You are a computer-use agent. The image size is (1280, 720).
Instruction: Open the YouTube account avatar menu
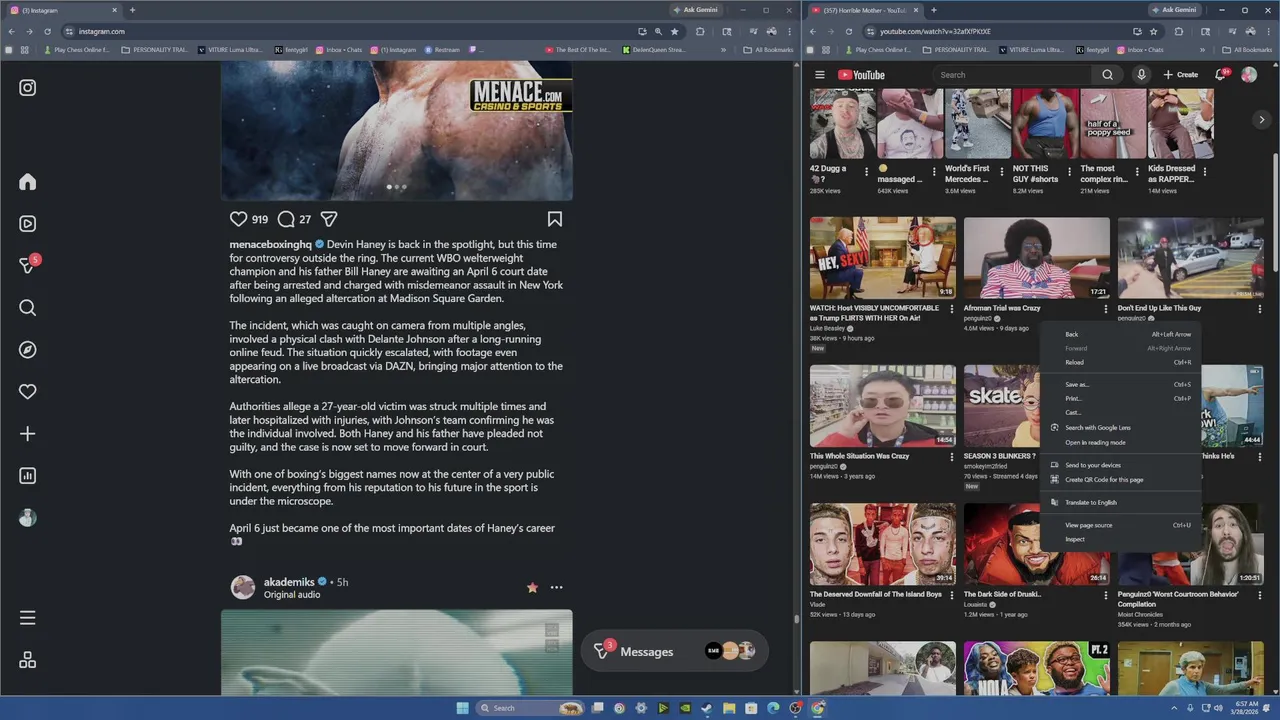click(1249, 75)
